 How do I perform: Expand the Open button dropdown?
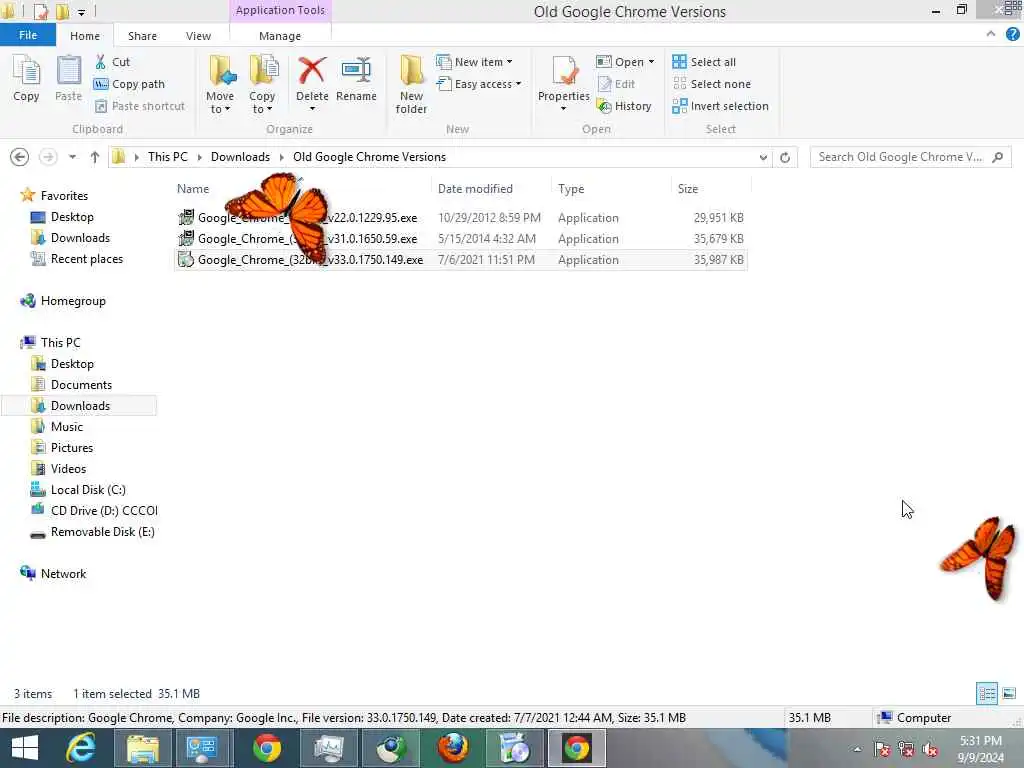(x=651, y=62)
